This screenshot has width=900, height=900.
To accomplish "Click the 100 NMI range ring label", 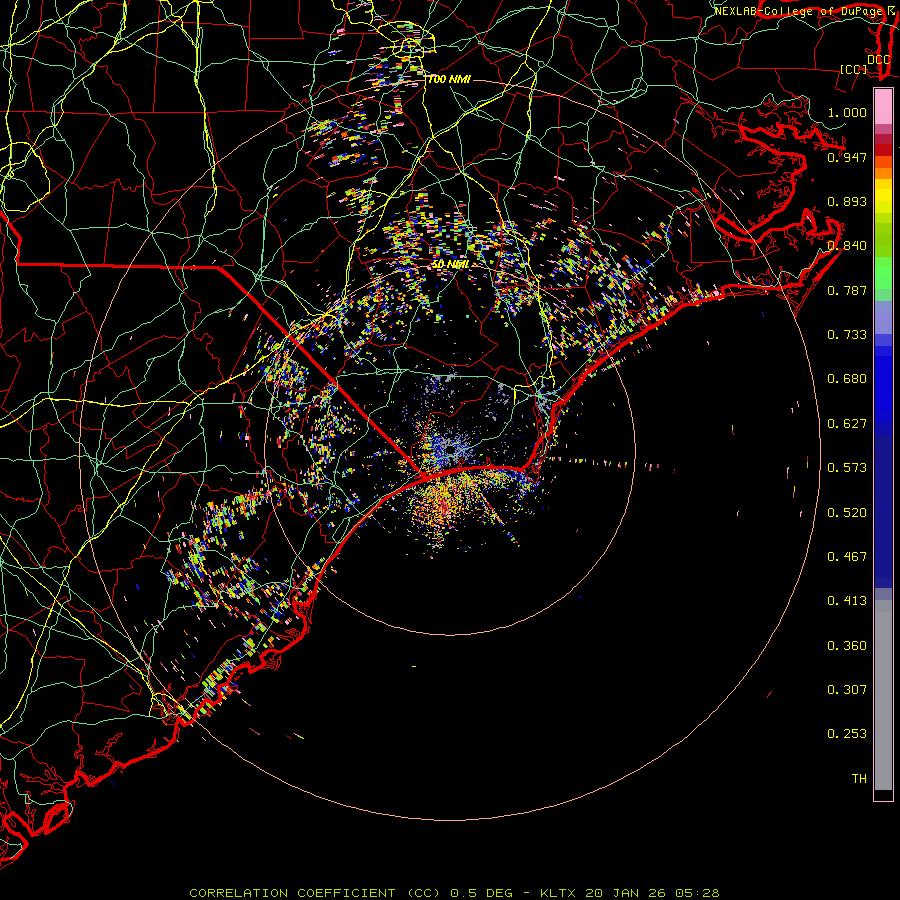I will pos(449,79).
